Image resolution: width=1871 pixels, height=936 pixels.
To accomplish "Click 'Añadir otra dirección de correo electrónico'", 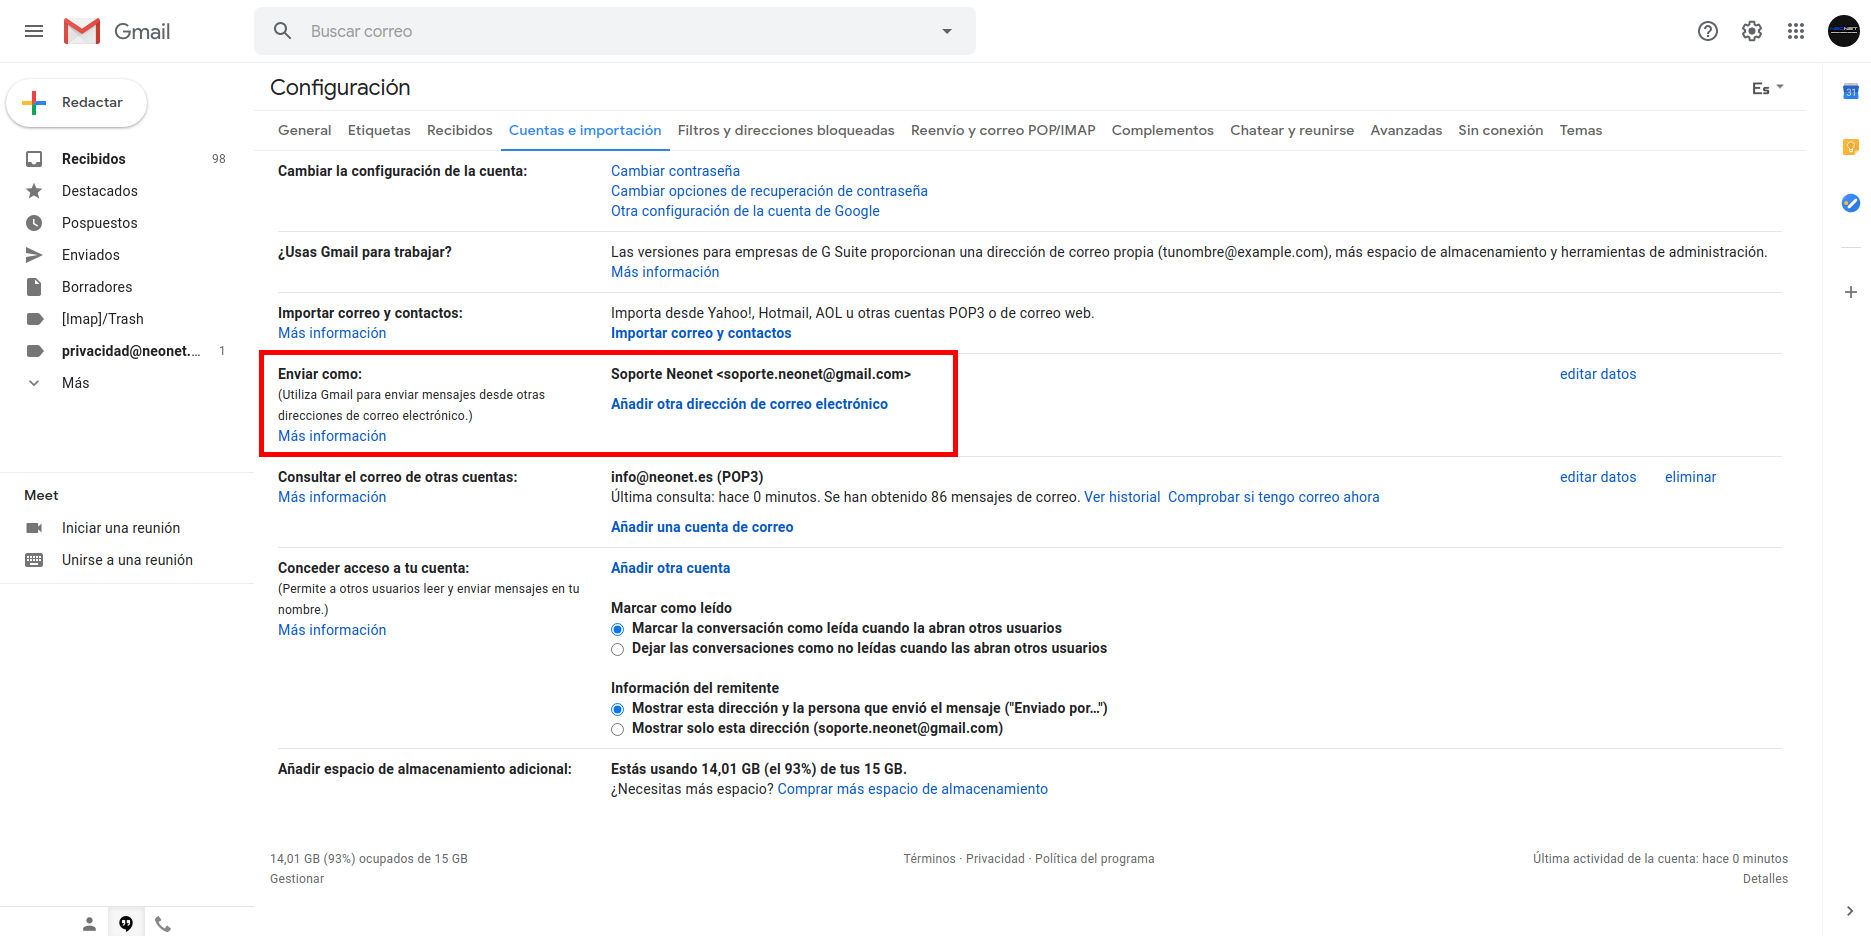I will click(749, 404).
